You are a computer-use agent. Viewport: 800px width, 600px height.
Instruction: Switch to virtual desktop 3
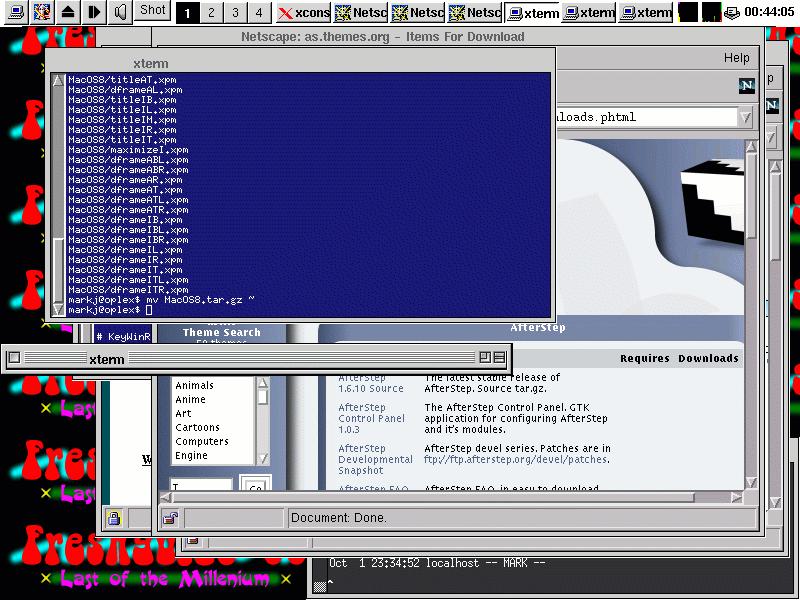click(235, 13)
